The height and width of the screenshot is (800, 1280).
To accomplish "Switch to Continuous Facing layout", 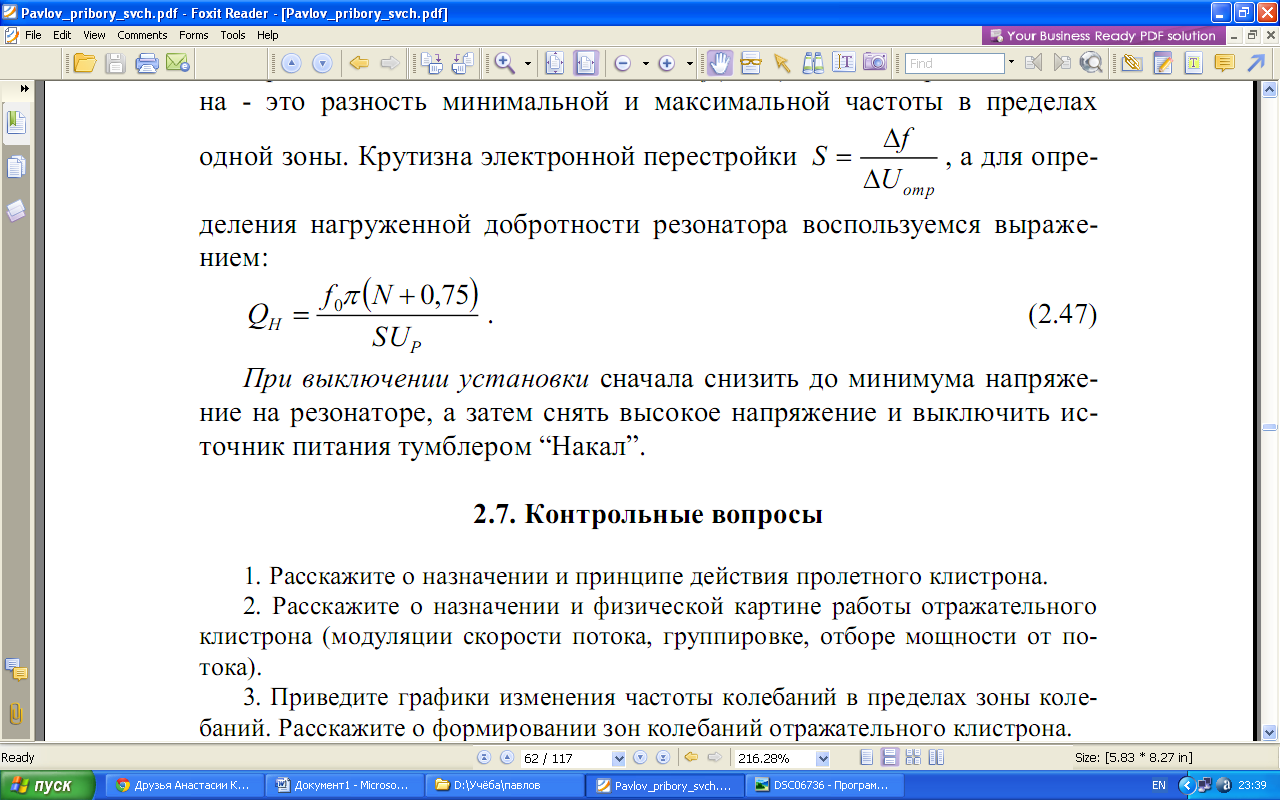I will click(x=936, y=758).
